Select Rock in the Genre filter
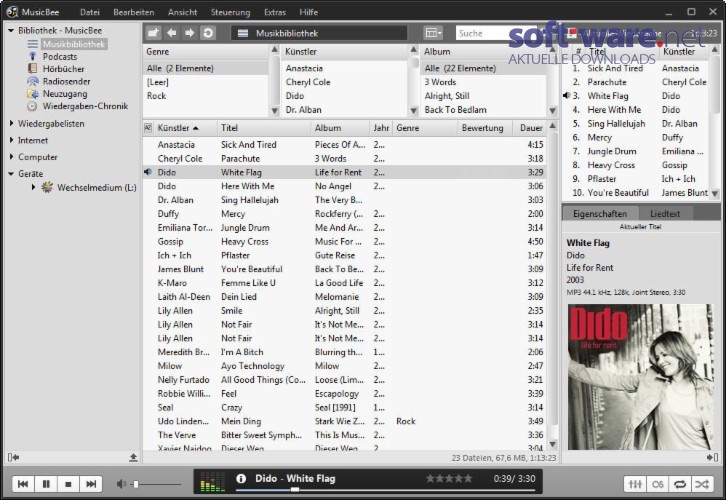Viewport: 726px width, 500px height. [x=206, y=96]
